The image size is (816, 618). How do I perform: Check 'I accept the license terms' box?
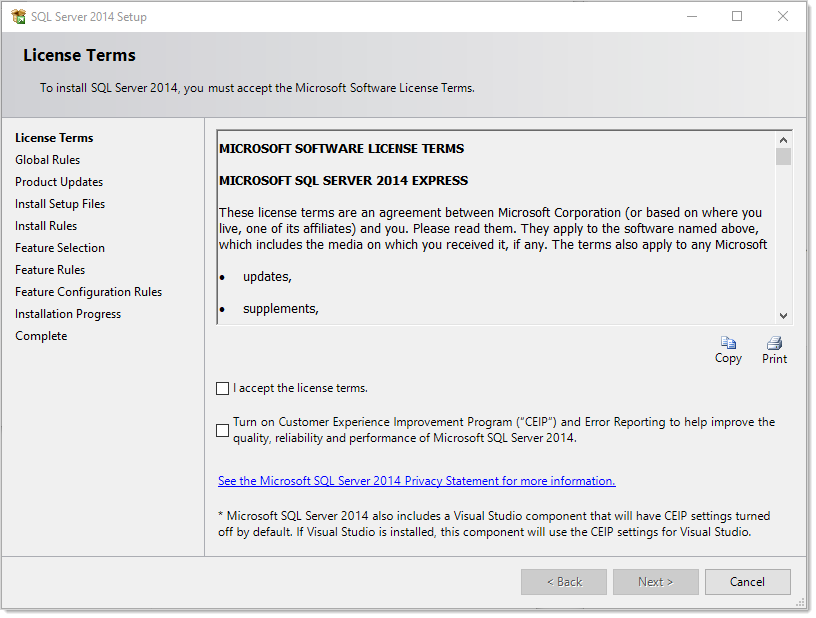(222, 389)
